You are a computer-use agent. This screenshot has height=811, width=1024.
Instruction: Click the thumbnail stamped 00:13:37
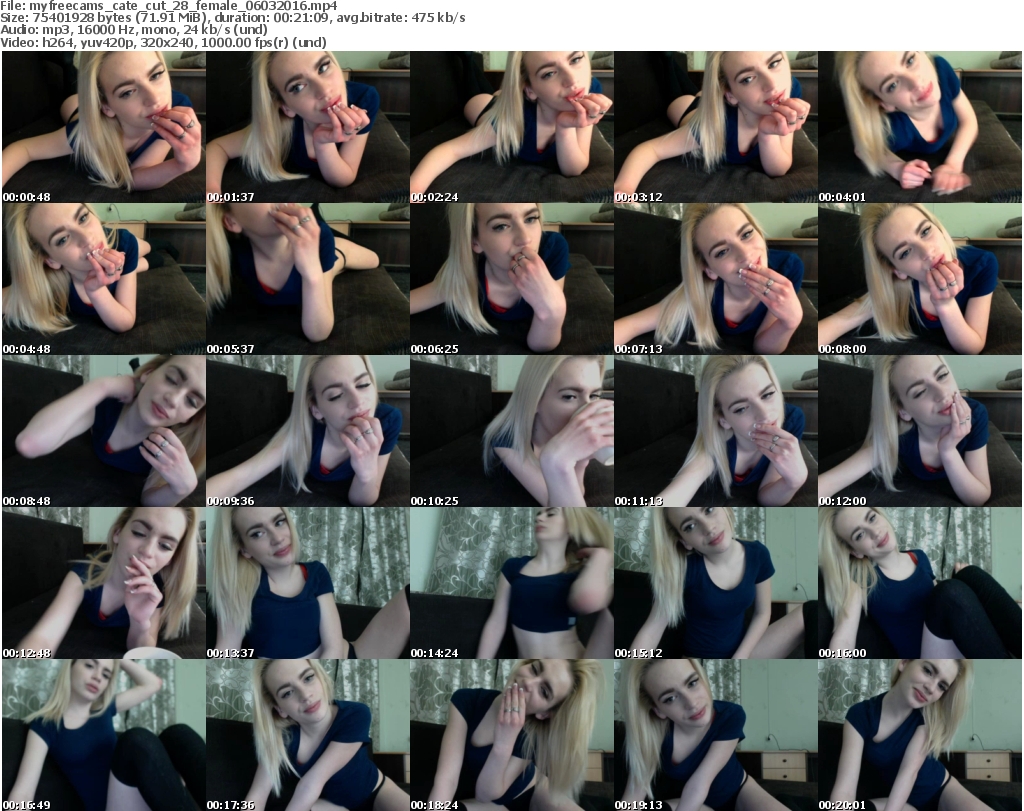pos(308,584)
